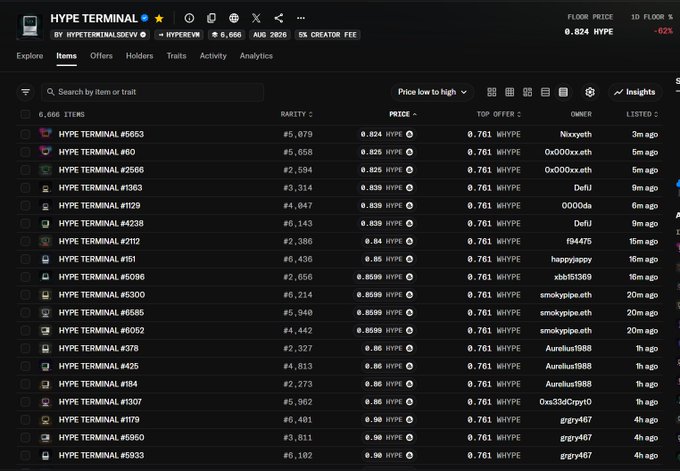Open creator HYPETERMINALSDEVV profile chip
This screenshot has height=471, width=680.
pos(100,35)
